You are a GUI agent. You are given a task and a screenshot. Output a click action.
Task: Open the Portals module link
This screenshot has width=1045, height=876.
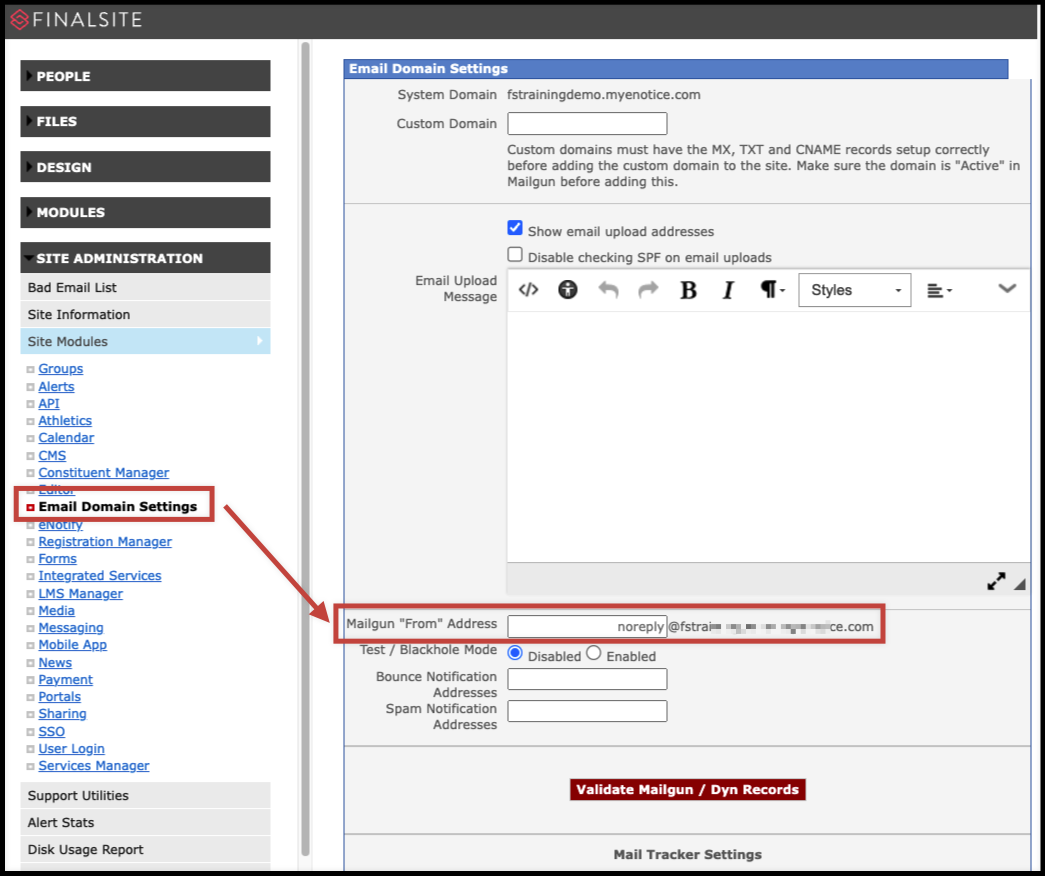[59, 697]
